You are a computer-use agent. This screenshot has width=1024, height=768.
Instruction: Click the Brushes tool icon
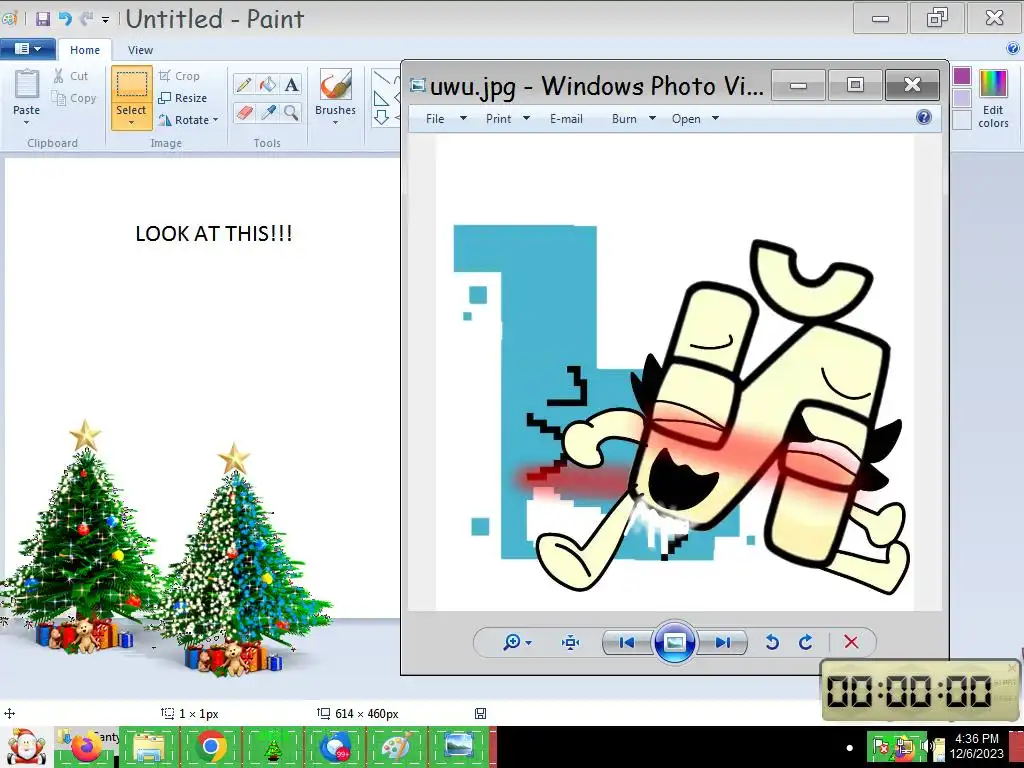(x=336, y=84)
